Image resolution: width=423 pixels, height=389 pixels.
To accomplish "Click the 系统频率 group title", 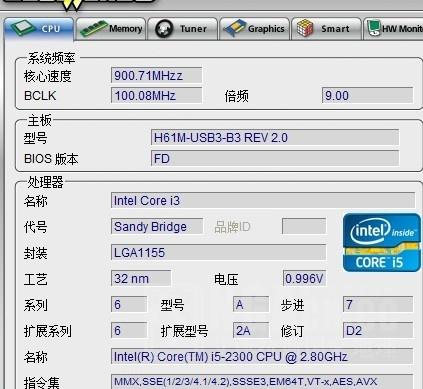I will click(51, 58).
